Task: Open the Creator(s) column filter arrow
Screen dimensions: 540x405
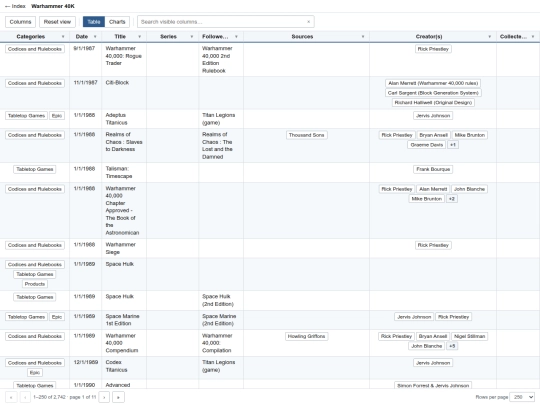Action: [x=489, y=37]
